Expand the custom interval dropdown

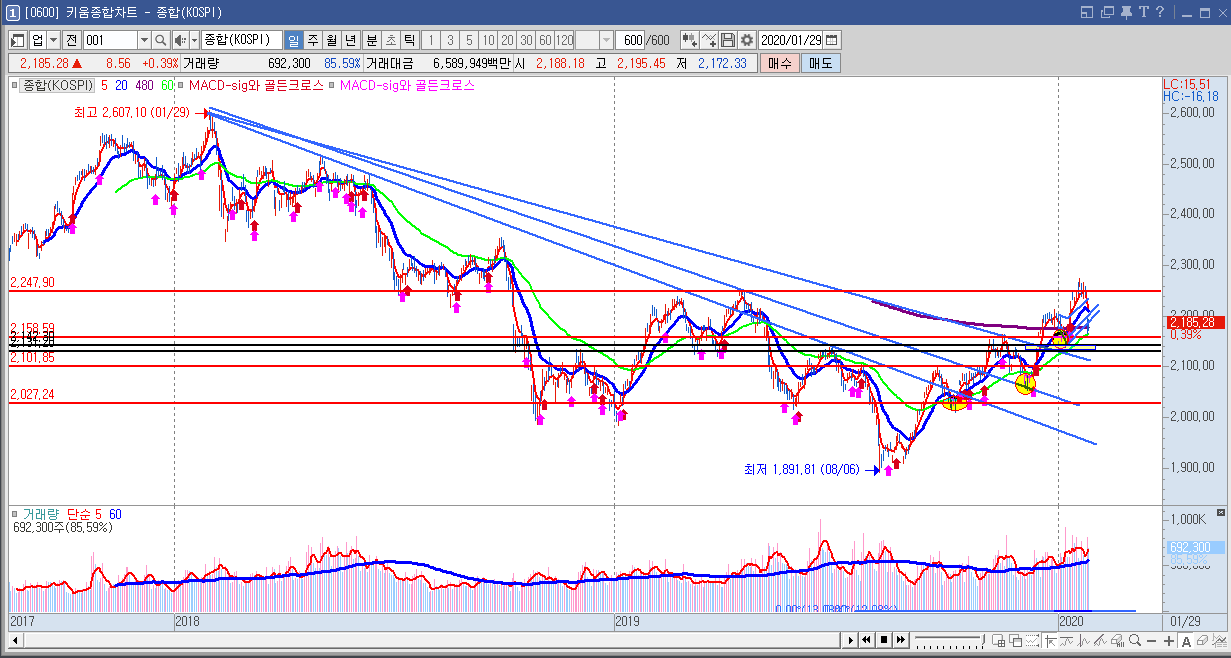607,40
